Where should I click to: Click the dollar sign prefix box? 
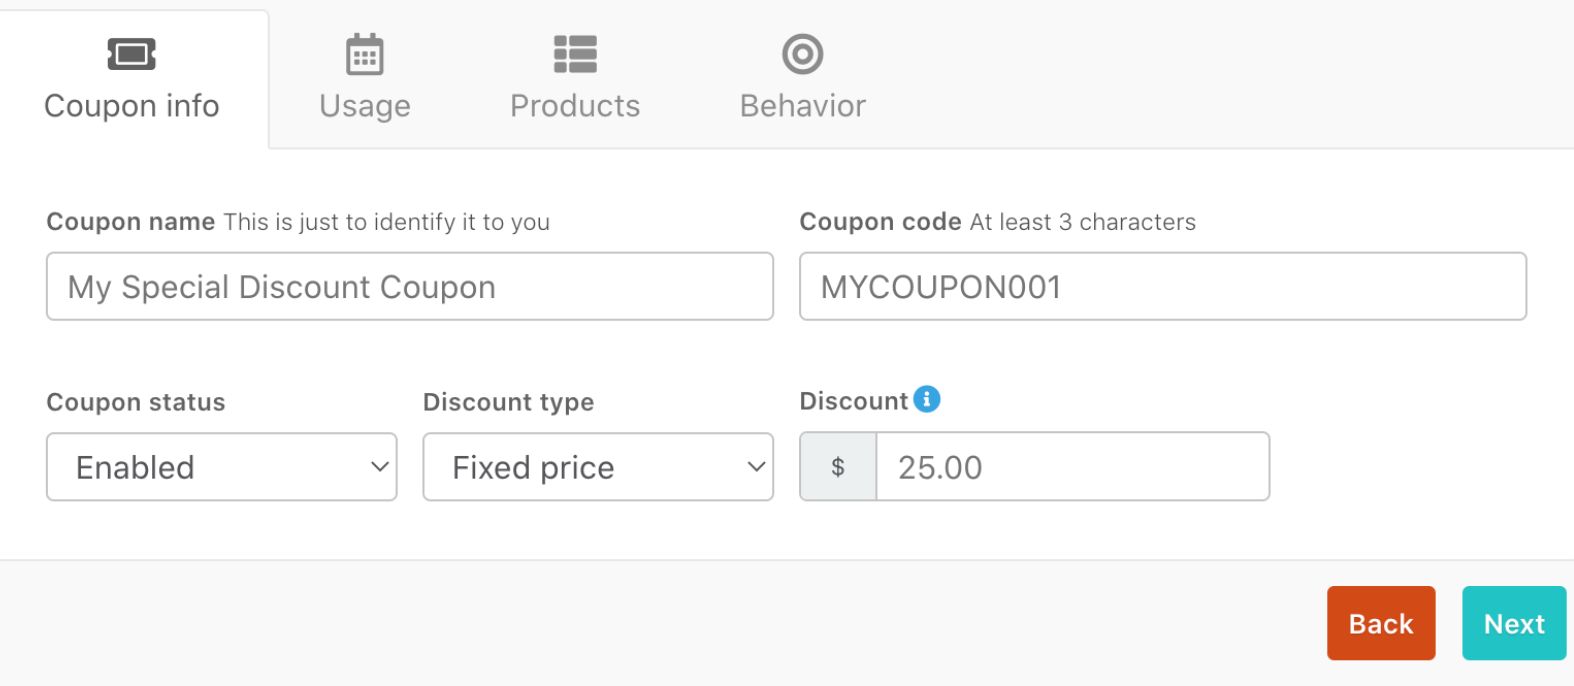point(838,467)
